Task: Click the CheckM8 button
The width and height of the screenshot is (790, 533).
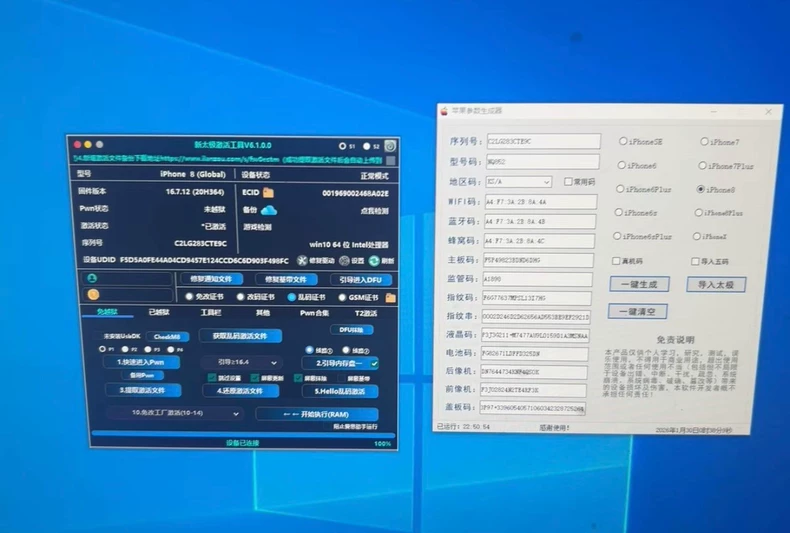Action: tap(167, 337)
